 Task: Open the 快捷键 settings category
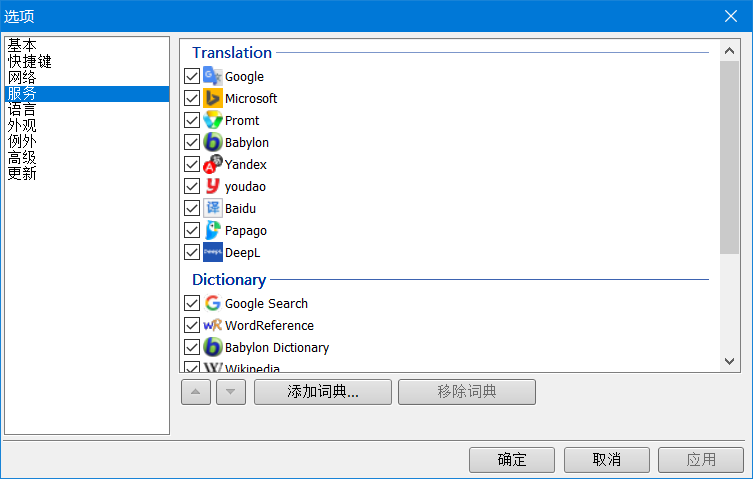[87, 61]
